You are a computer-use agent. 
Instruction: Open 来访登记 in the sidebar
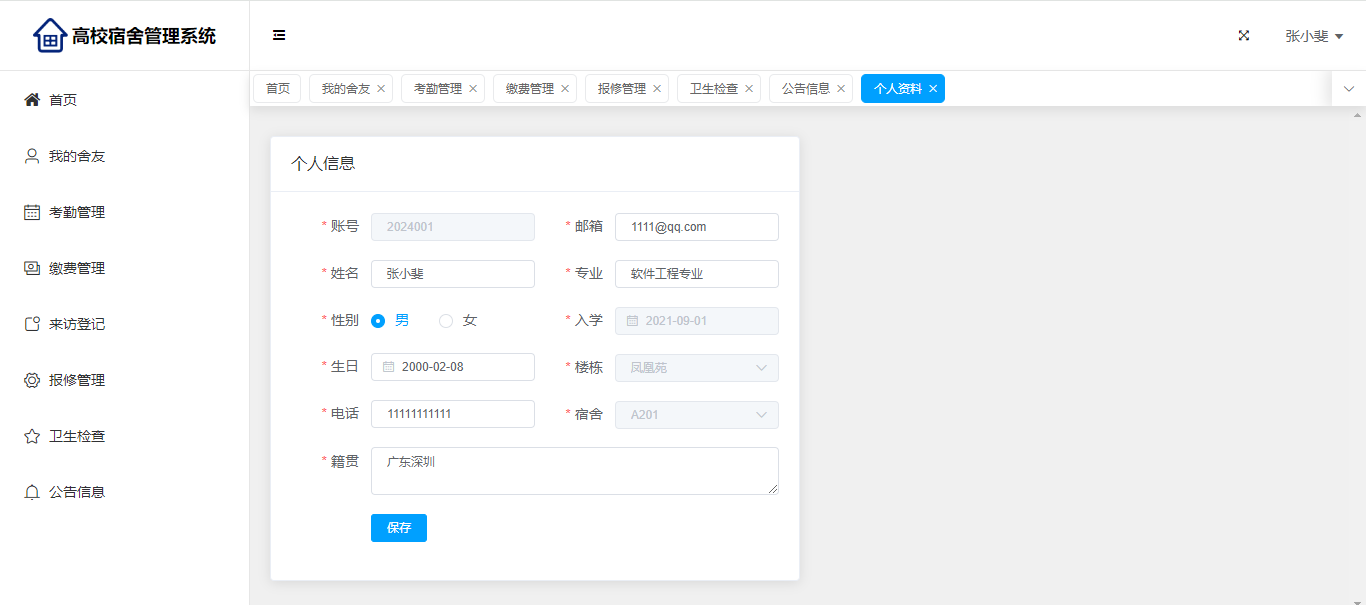pos(77,324)
